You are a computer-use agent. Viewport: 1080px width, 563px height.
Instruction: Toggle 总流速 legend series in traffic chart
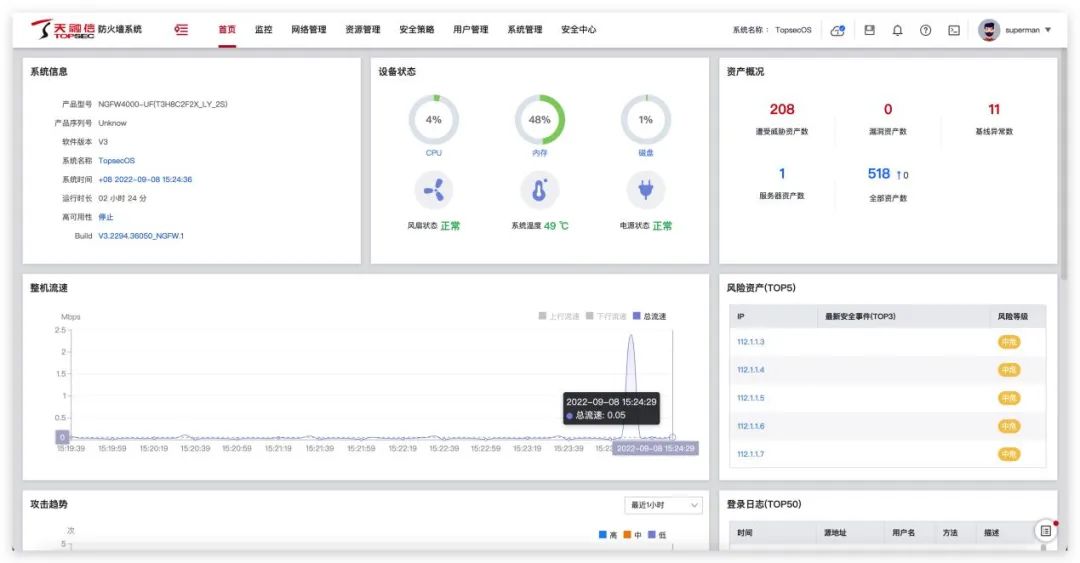[x=649, y=316]
